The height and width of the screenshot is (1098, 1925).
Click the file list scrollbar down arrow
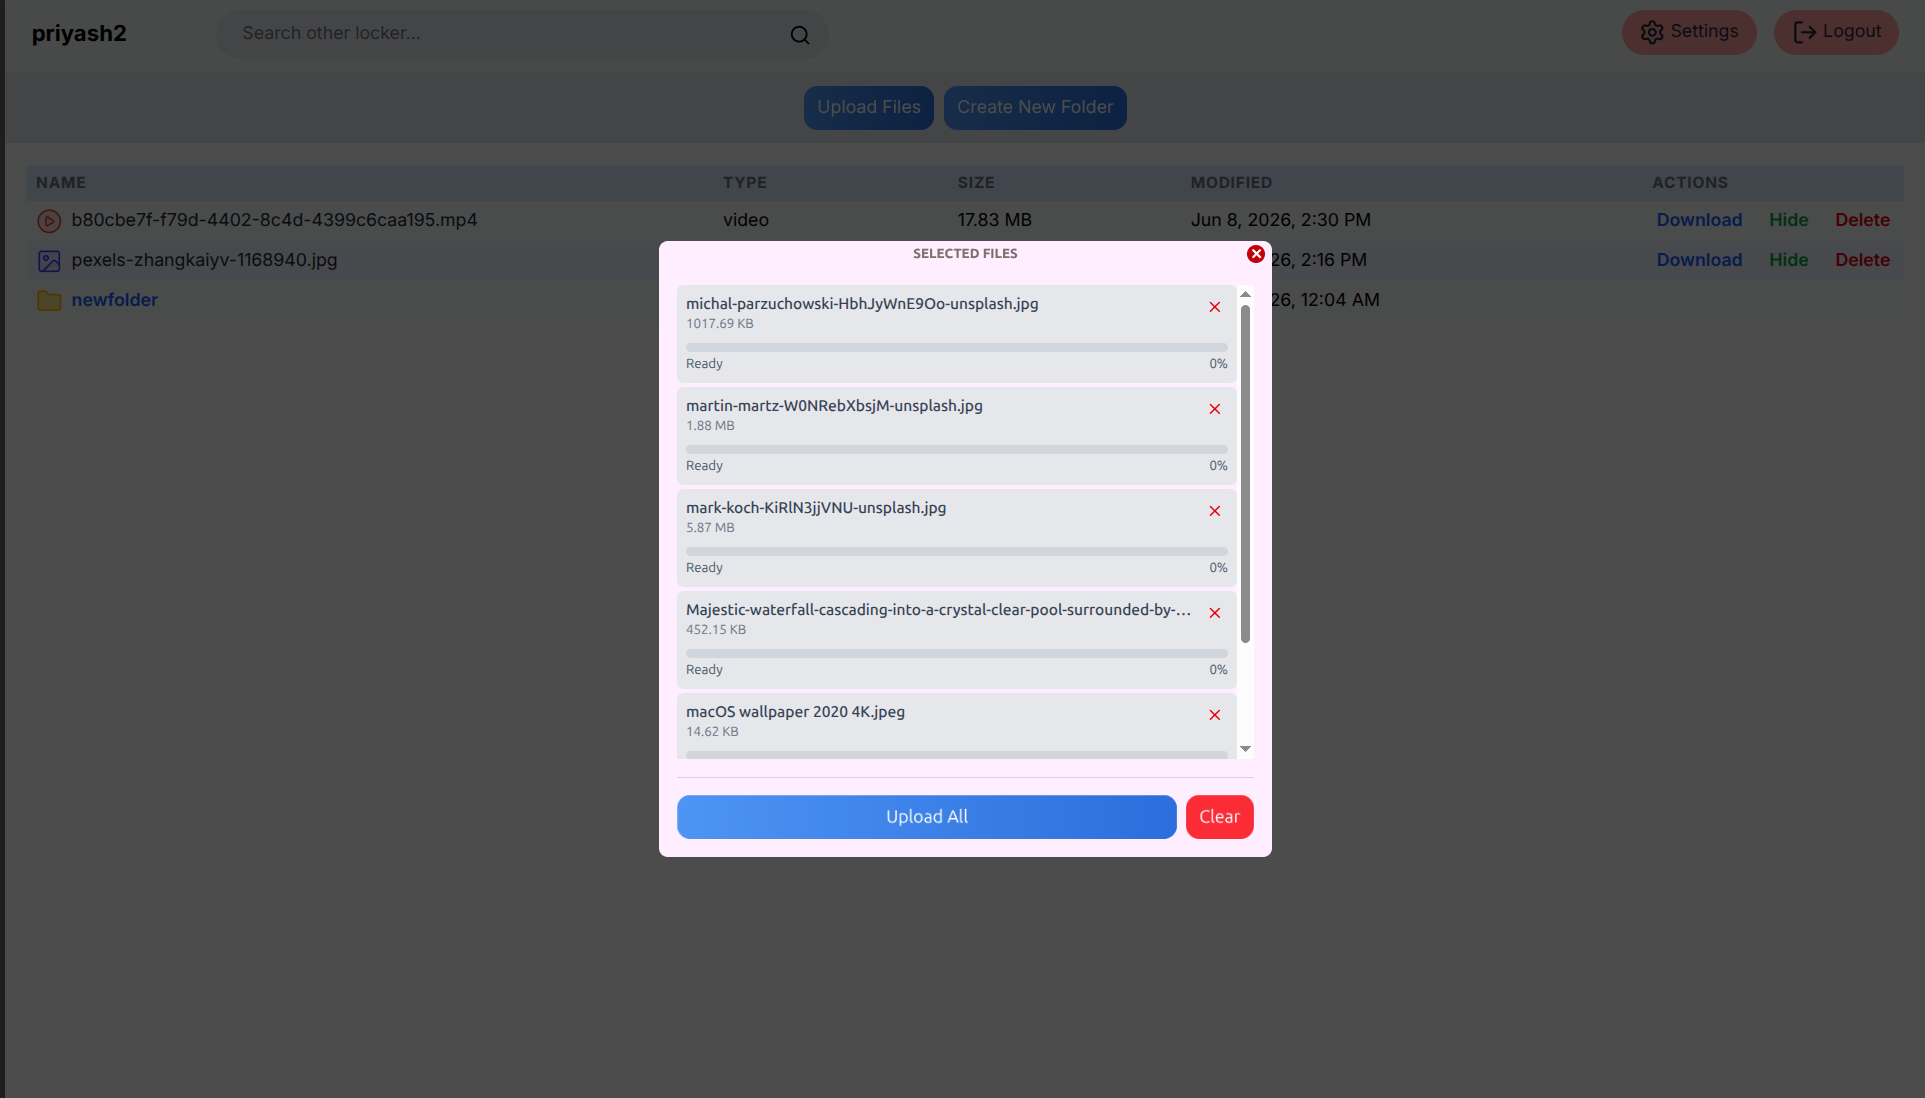pos(1245,749)
